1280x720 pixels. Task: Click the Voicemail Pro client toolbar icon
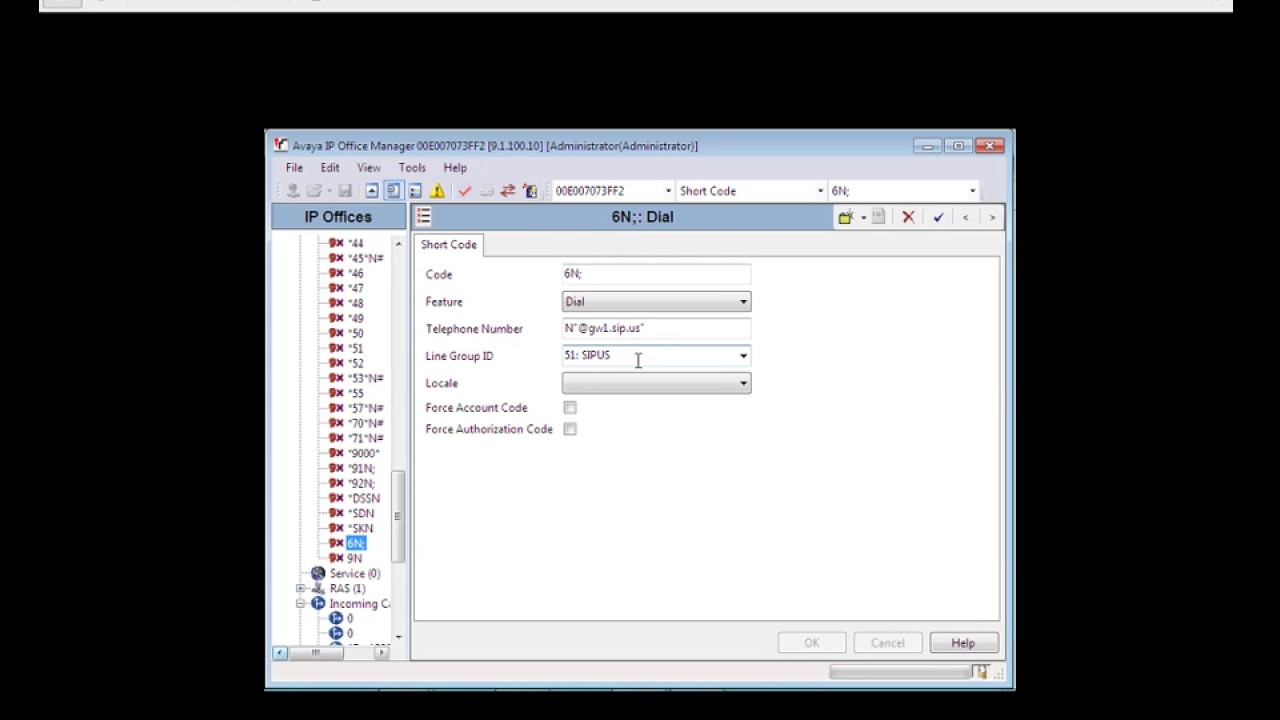[530, 191]
